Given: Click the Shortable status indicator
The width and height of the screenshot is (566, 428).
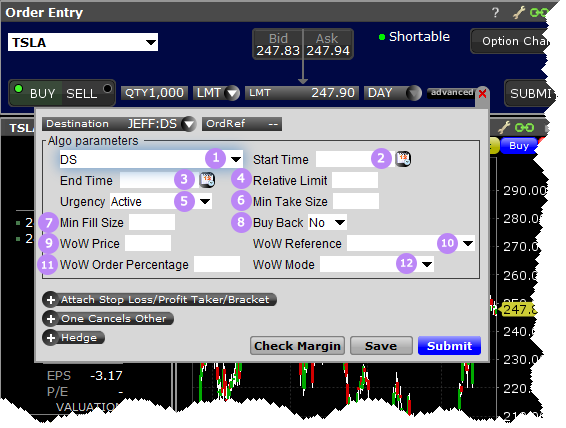Looking at the screenshot, I should 414,37.
